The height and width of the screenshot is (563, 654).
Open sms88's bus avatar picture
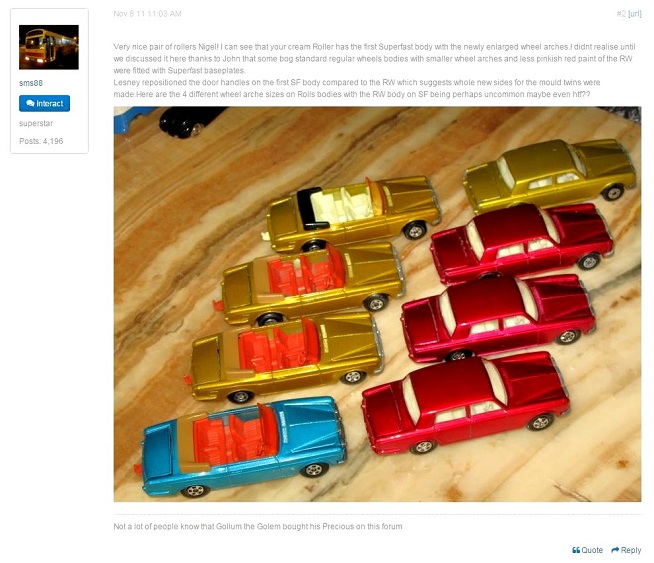click(49, 47)
